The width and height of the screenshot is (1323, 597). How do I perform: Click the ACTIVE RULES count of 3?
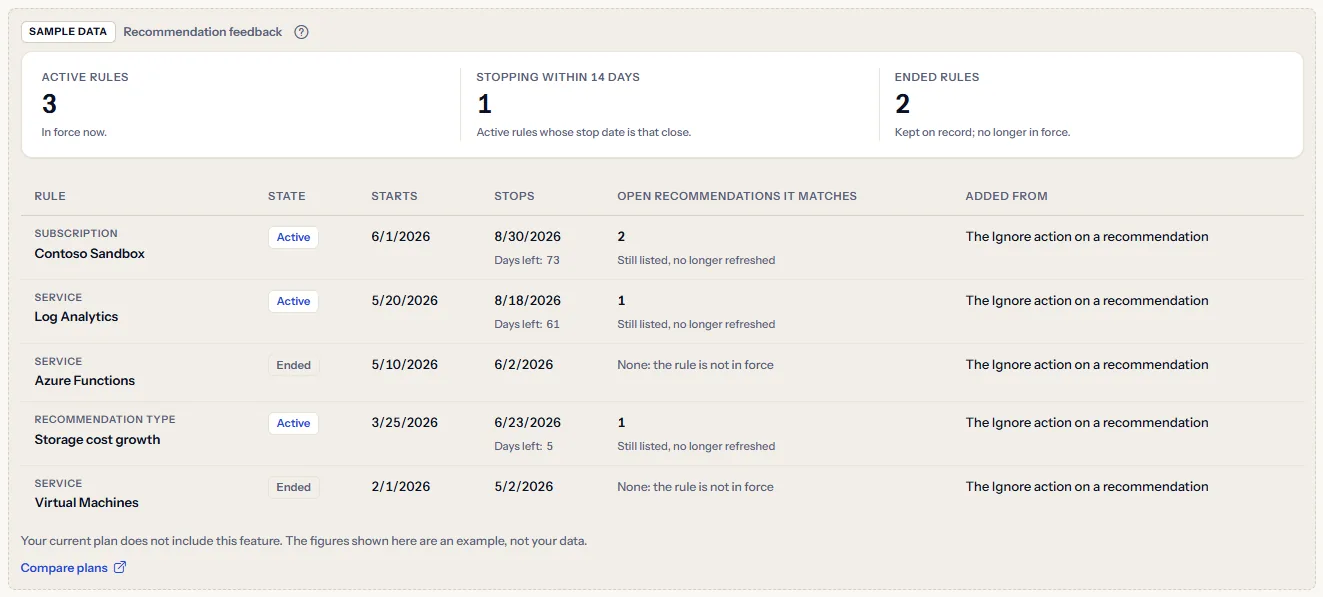49,104
